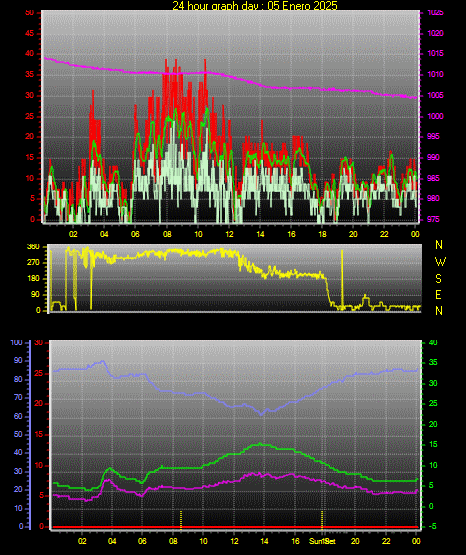Click the E compass direction label

(438, 295)
